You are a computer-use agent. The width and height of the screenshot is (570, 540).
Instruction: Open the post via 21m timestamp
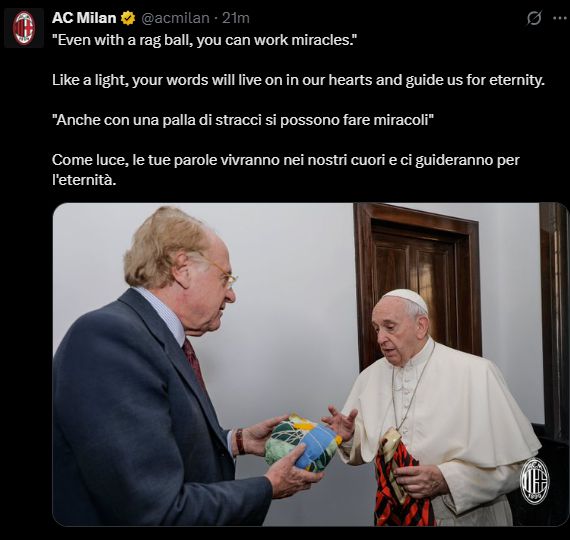pos(236,18)
